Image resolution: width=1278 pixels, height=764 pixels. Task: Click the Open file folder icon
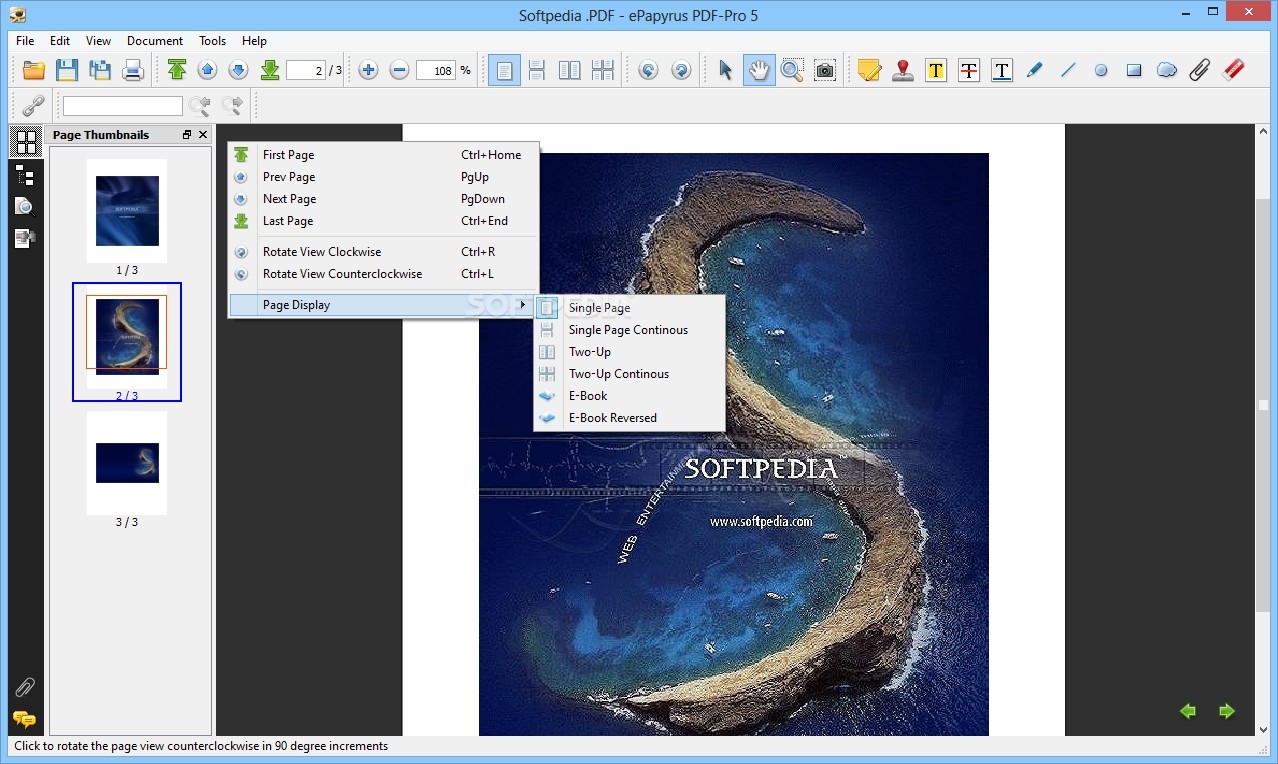point(34,70)
